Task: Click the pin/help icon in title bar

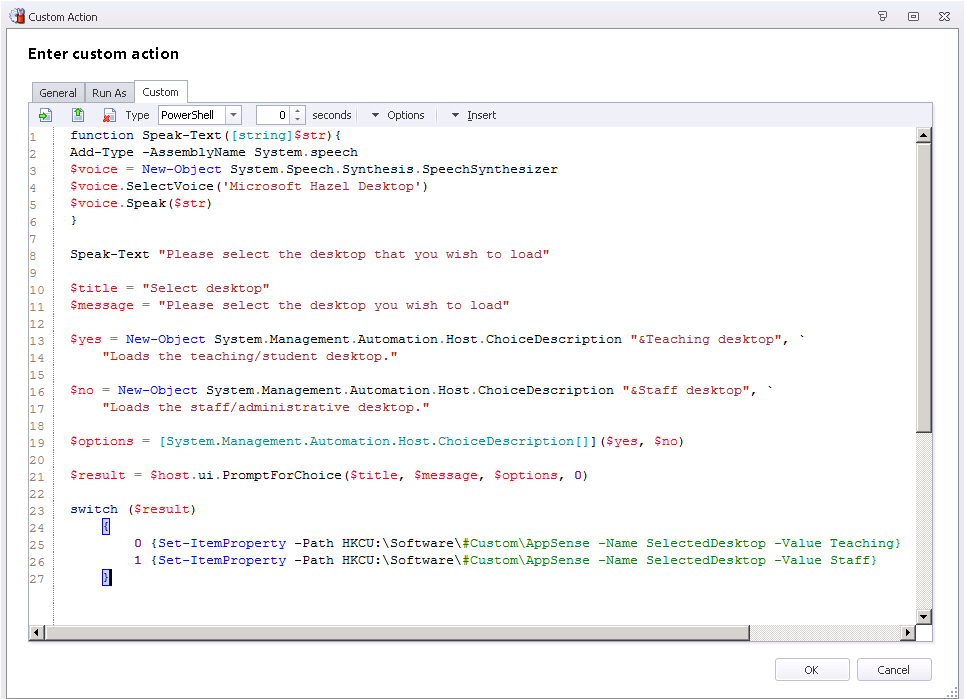Action: [x=883, y=17]
